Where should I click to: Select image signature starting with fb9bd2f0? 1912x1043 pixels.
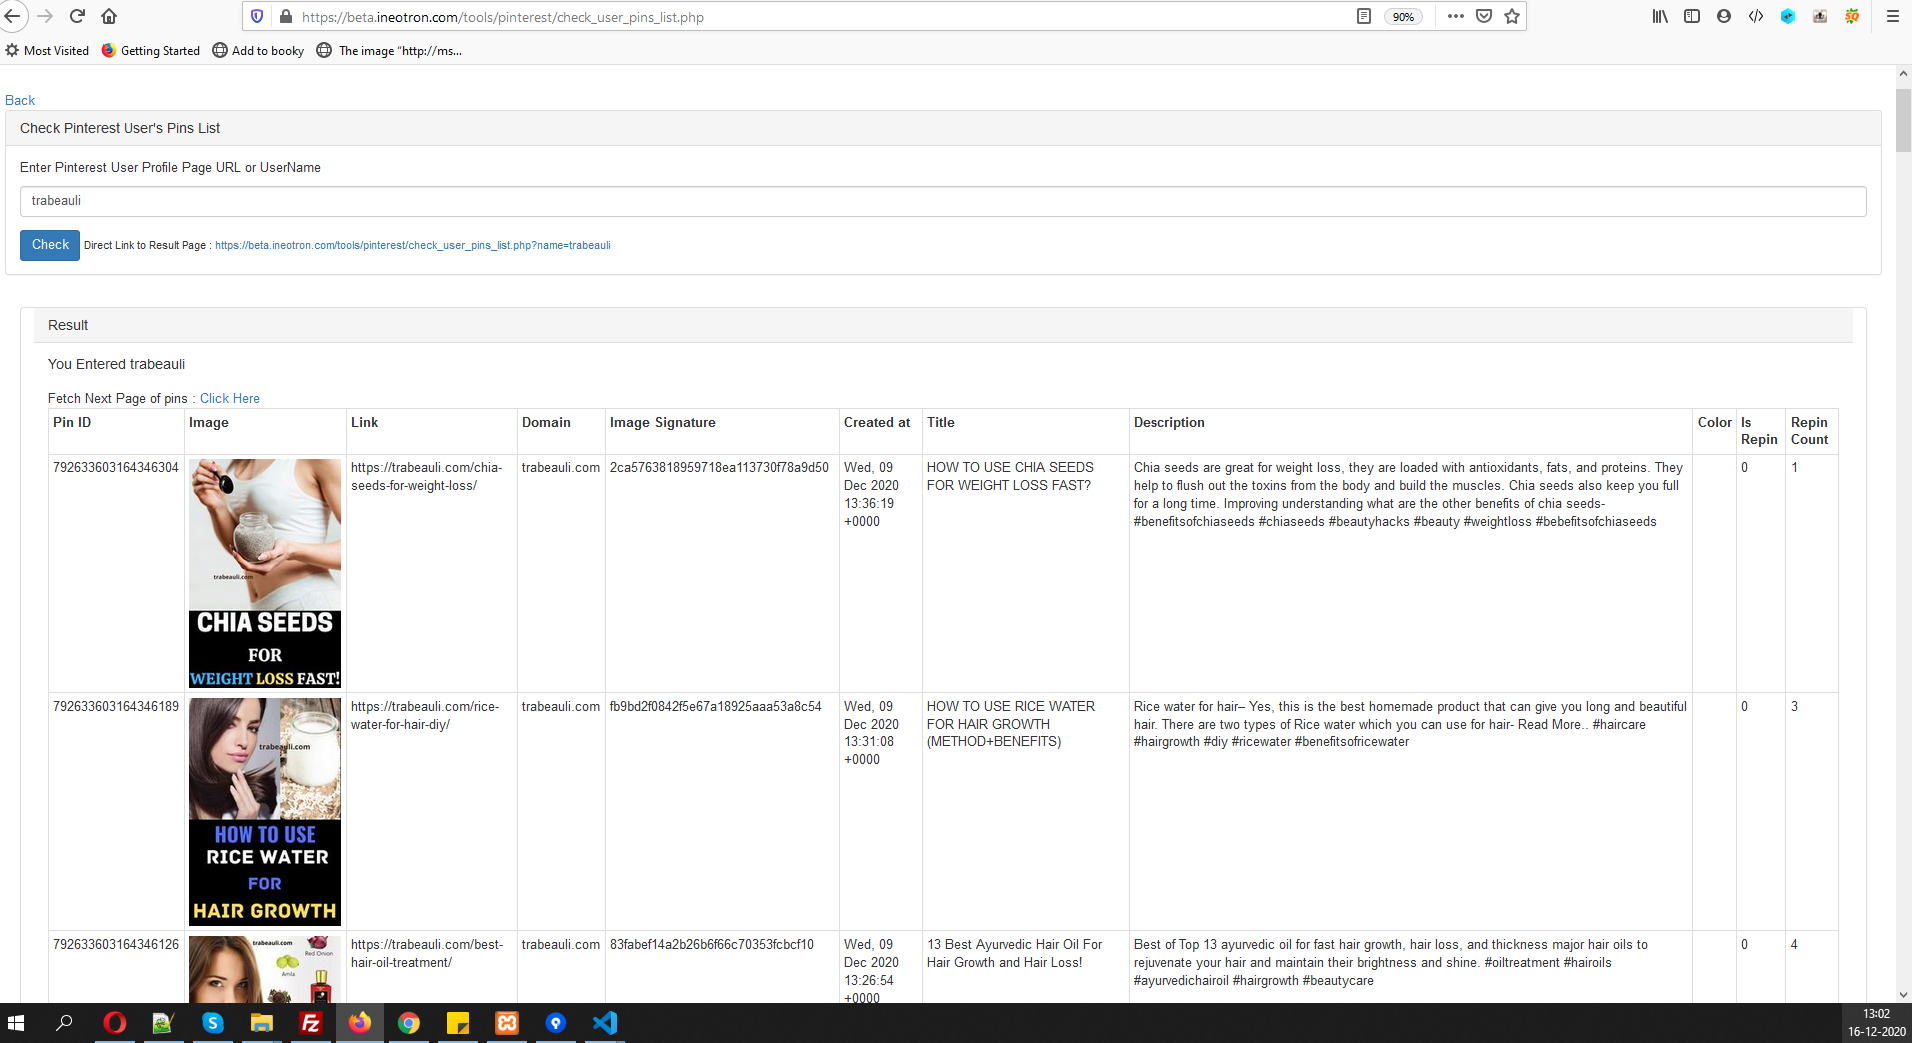(x=716, y=706)
